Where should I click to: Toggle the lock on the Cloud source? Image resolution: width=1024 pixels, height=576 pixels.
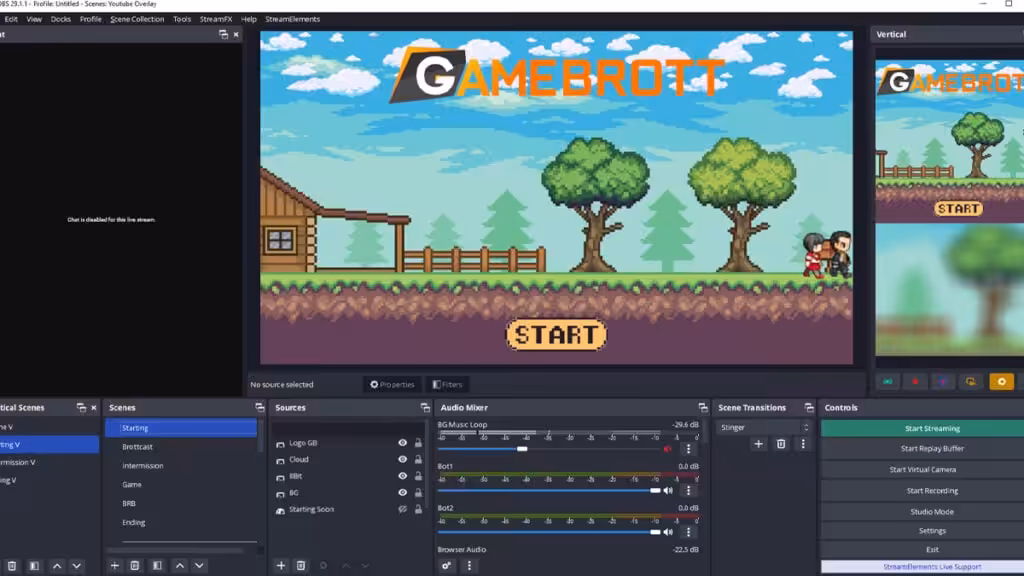418,460
